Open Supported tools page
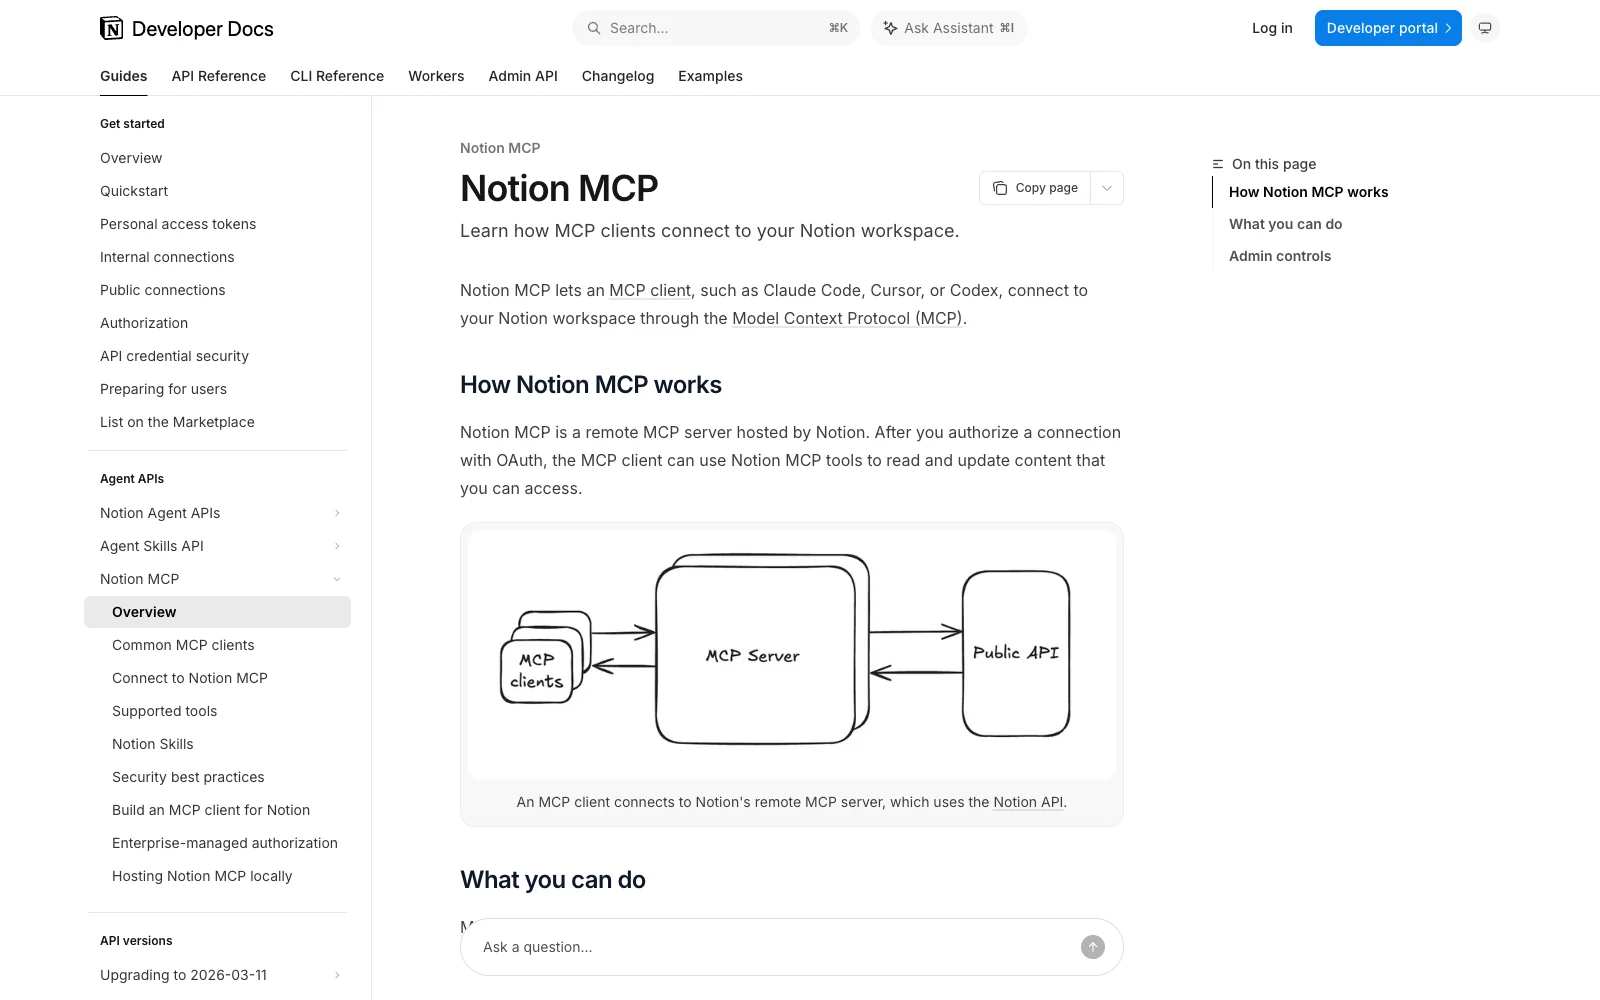 tap(164, 711)
